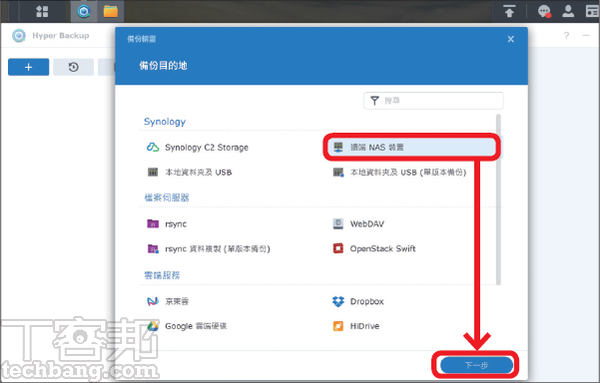Screen dimensions: 600x383
Task: Click the Hyper Backup app logo
Action: tap(19, 36)
